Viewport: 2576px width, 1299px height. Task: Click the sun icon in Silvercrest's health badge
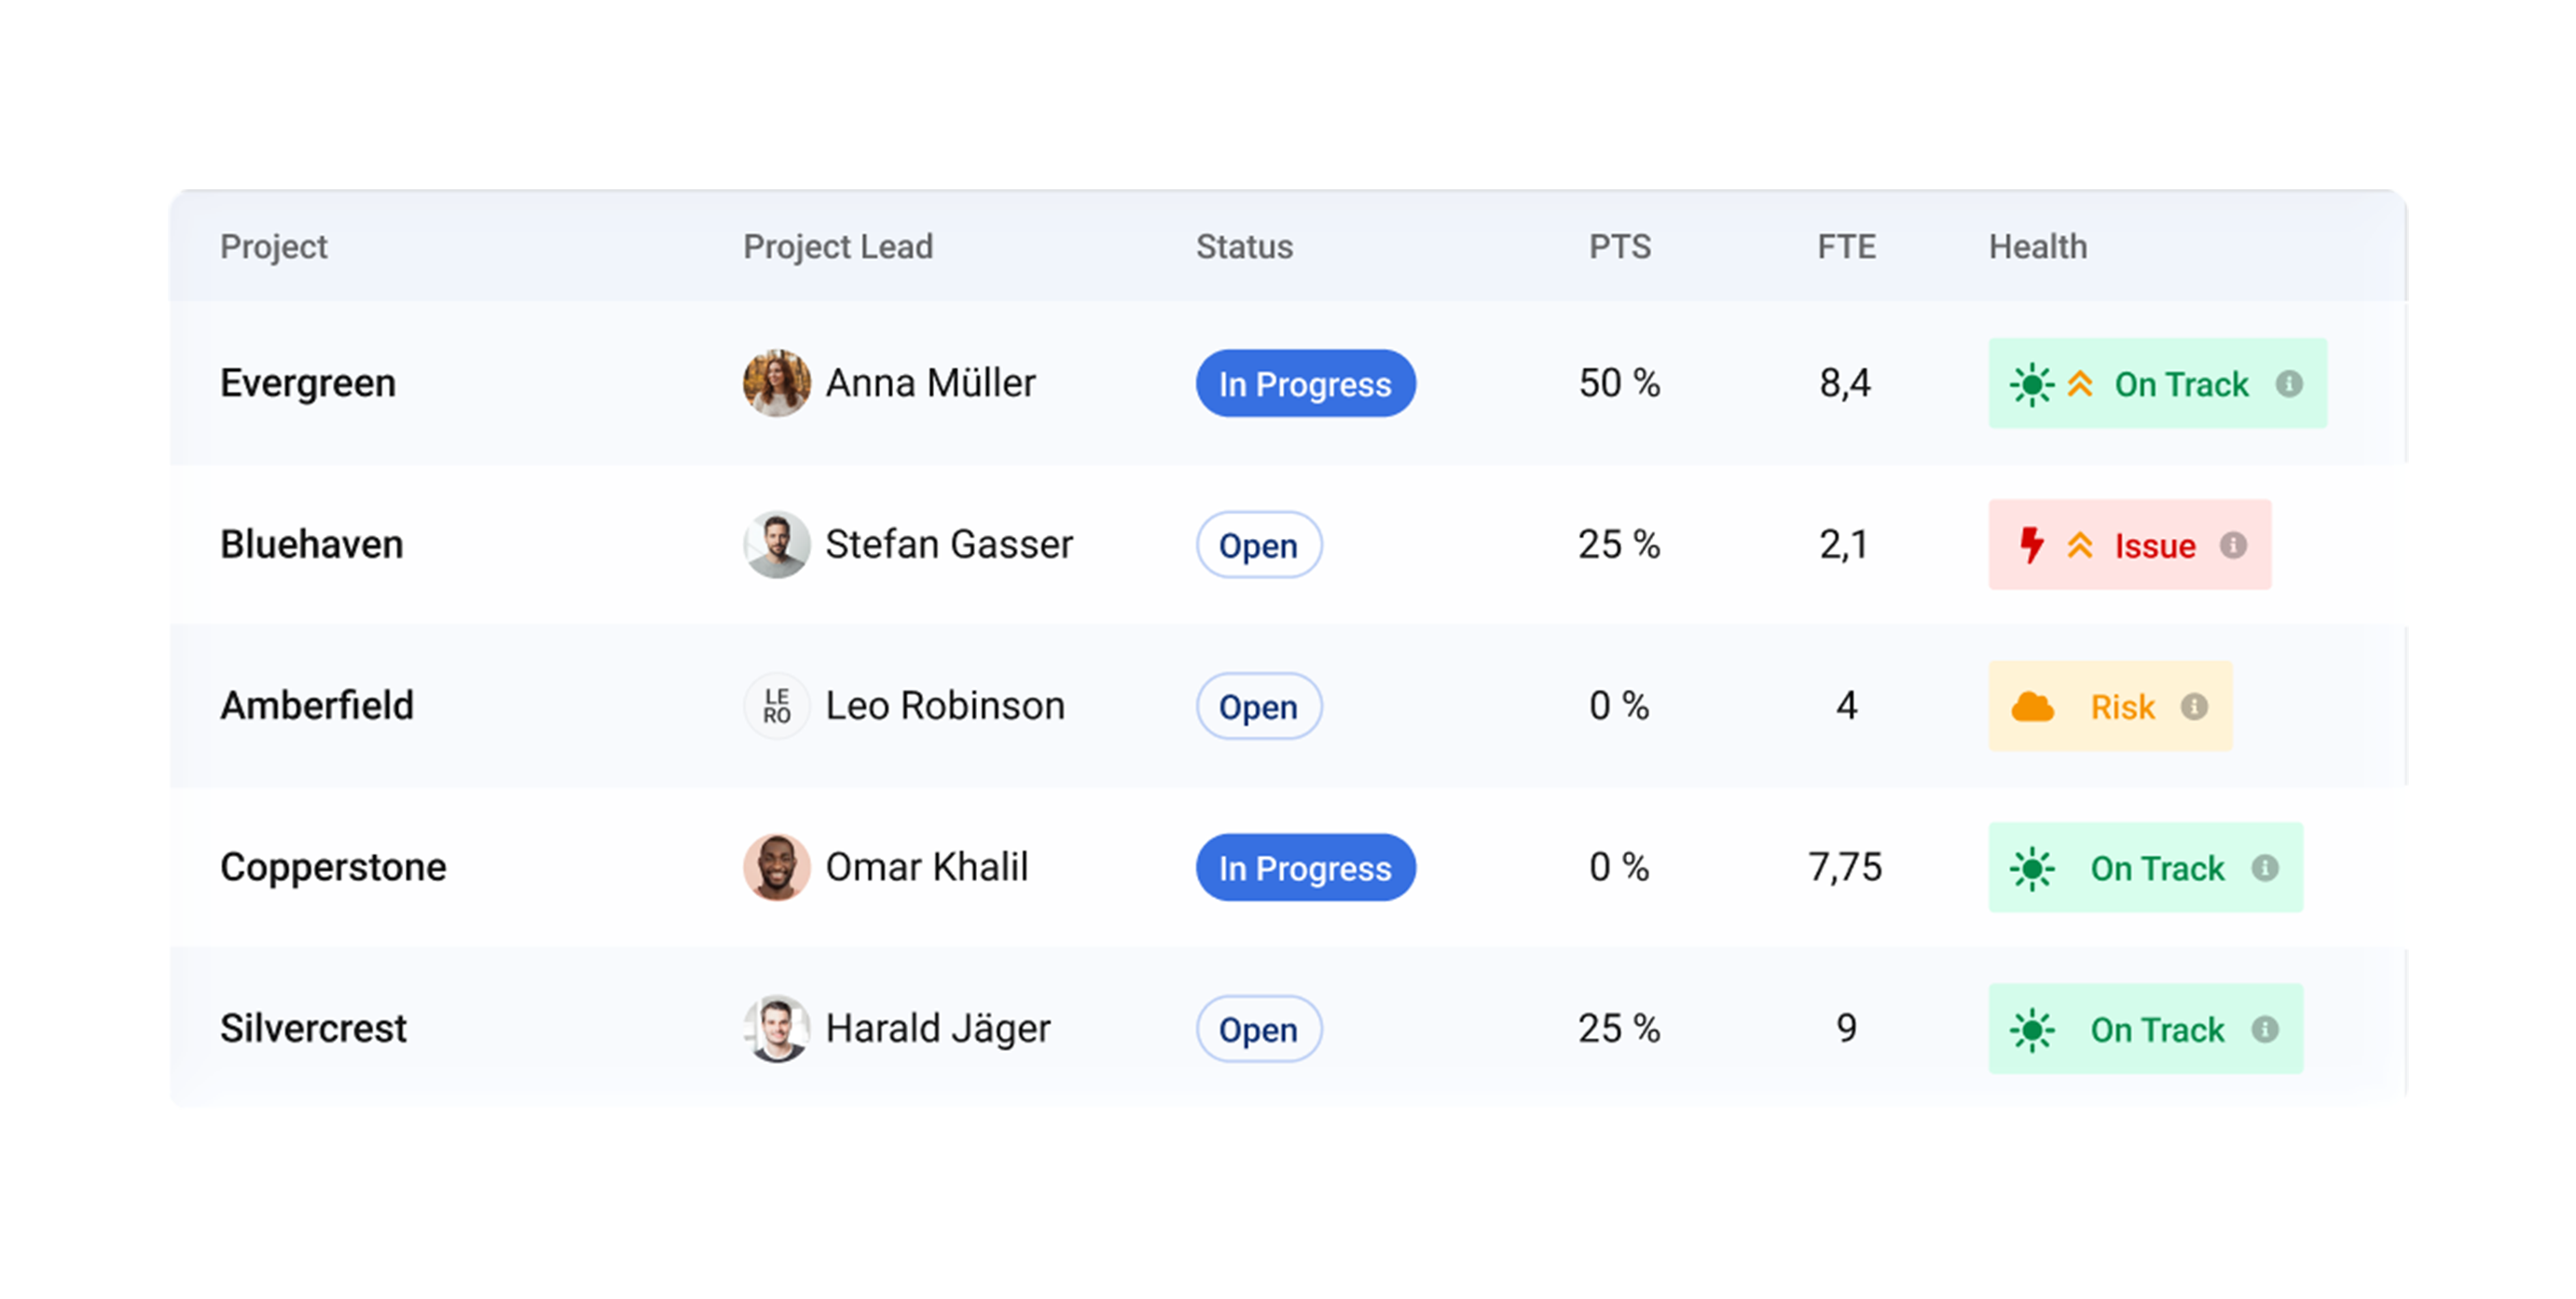coord(2032,1030)
